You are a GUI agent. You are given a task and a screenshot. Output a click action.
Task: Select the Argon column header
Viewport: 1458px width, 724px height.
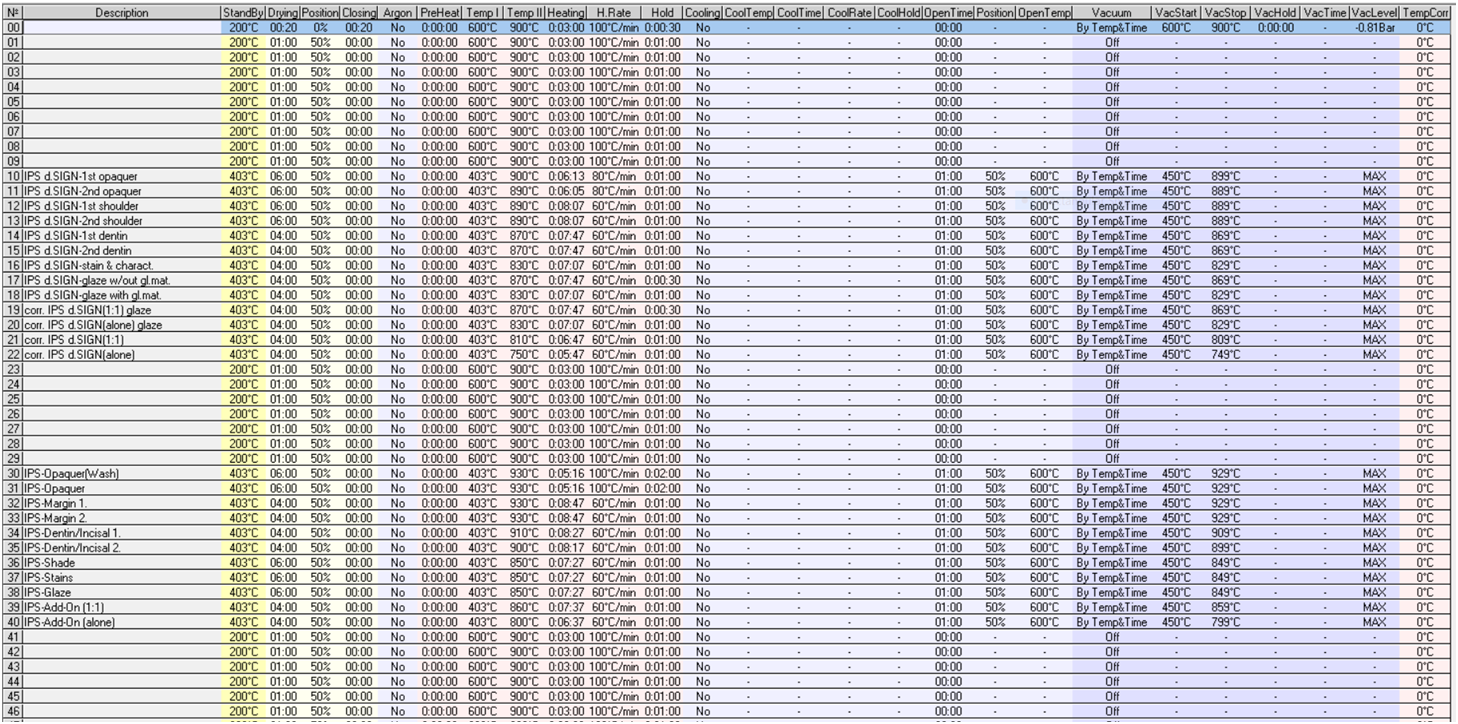click(x=397, y=12)
